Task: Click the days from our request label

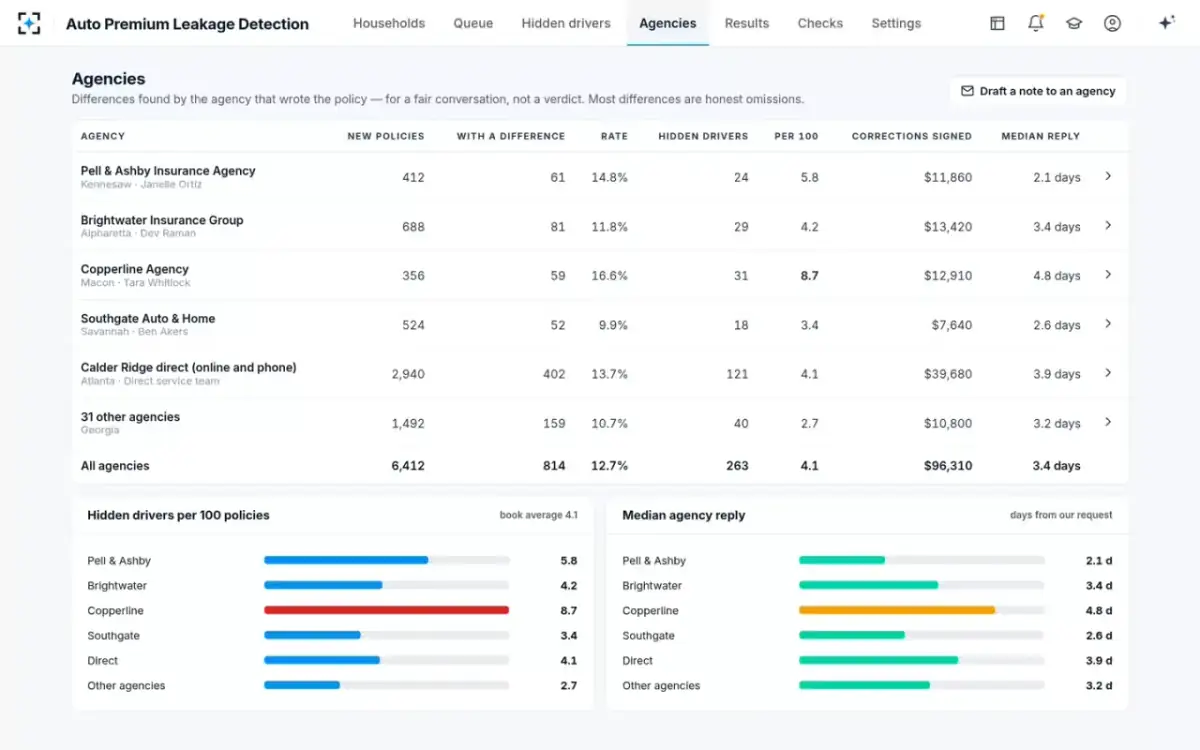Action: [1061, 515]
